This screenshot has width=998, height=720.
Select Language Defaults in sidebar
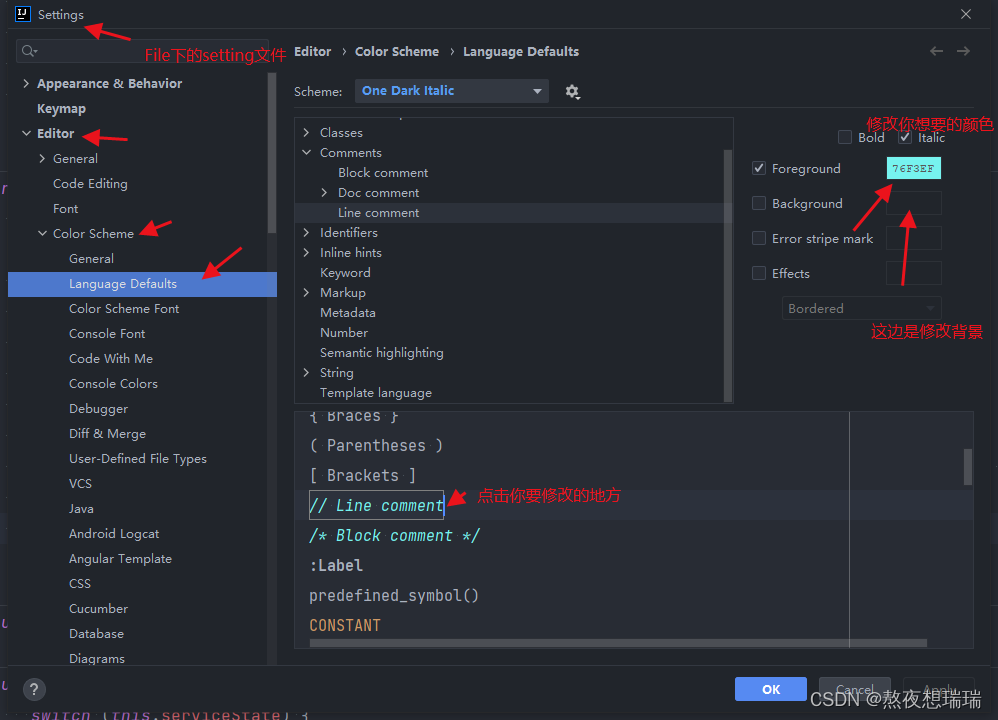(x=143, y=284)
